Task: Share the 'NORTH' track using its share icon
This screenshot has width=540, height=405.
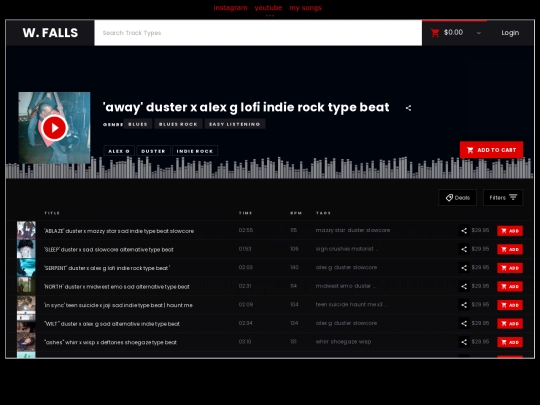Action: (464, 286)
